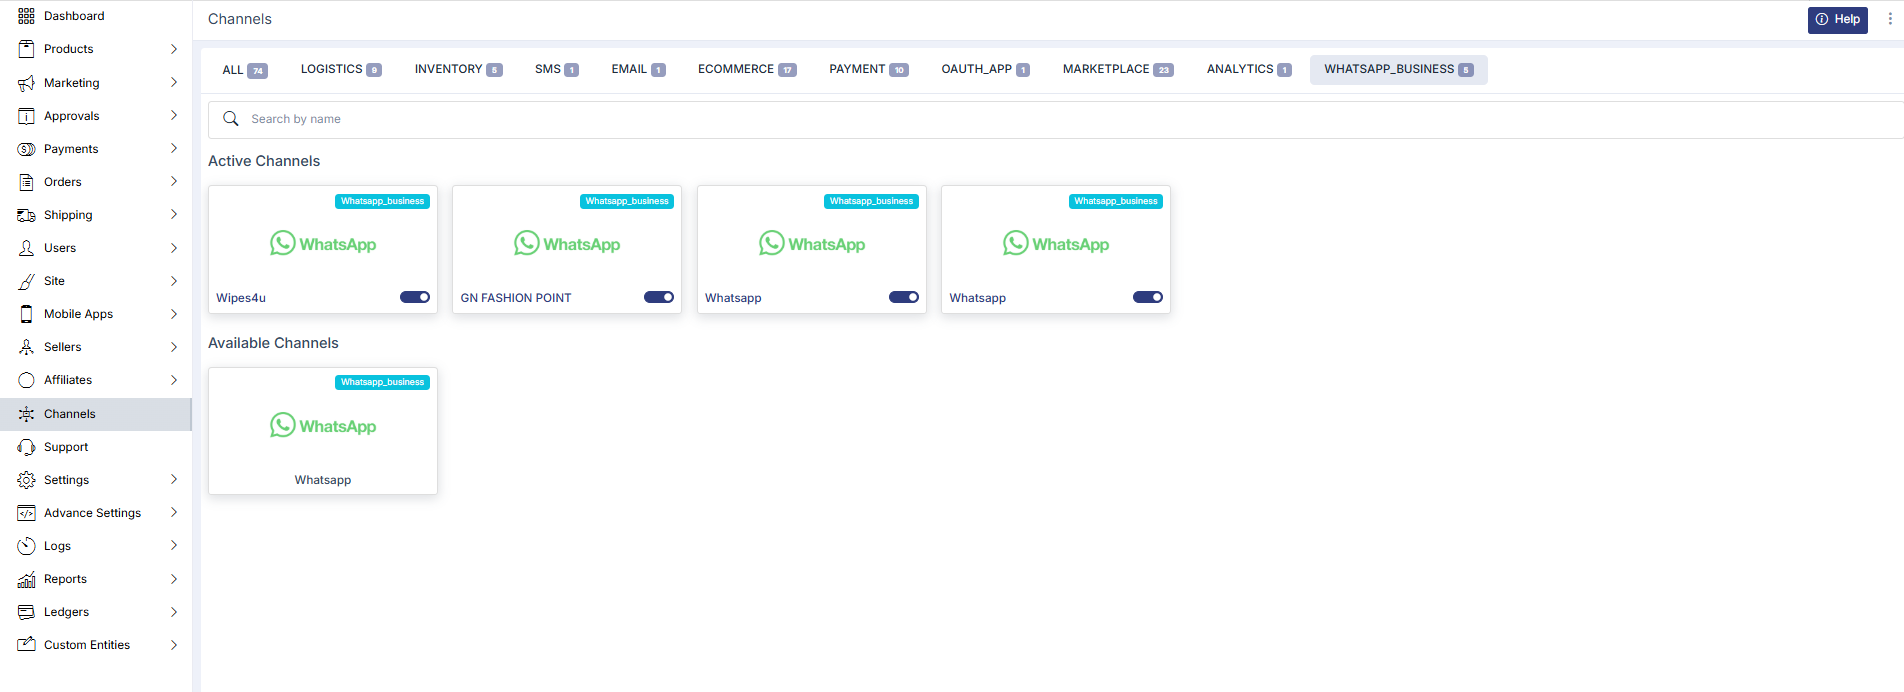Viewport: 1904px width, 692px height.
Task: Open the vertical dots menu beside Help
Action: (x=1889, y=19)
